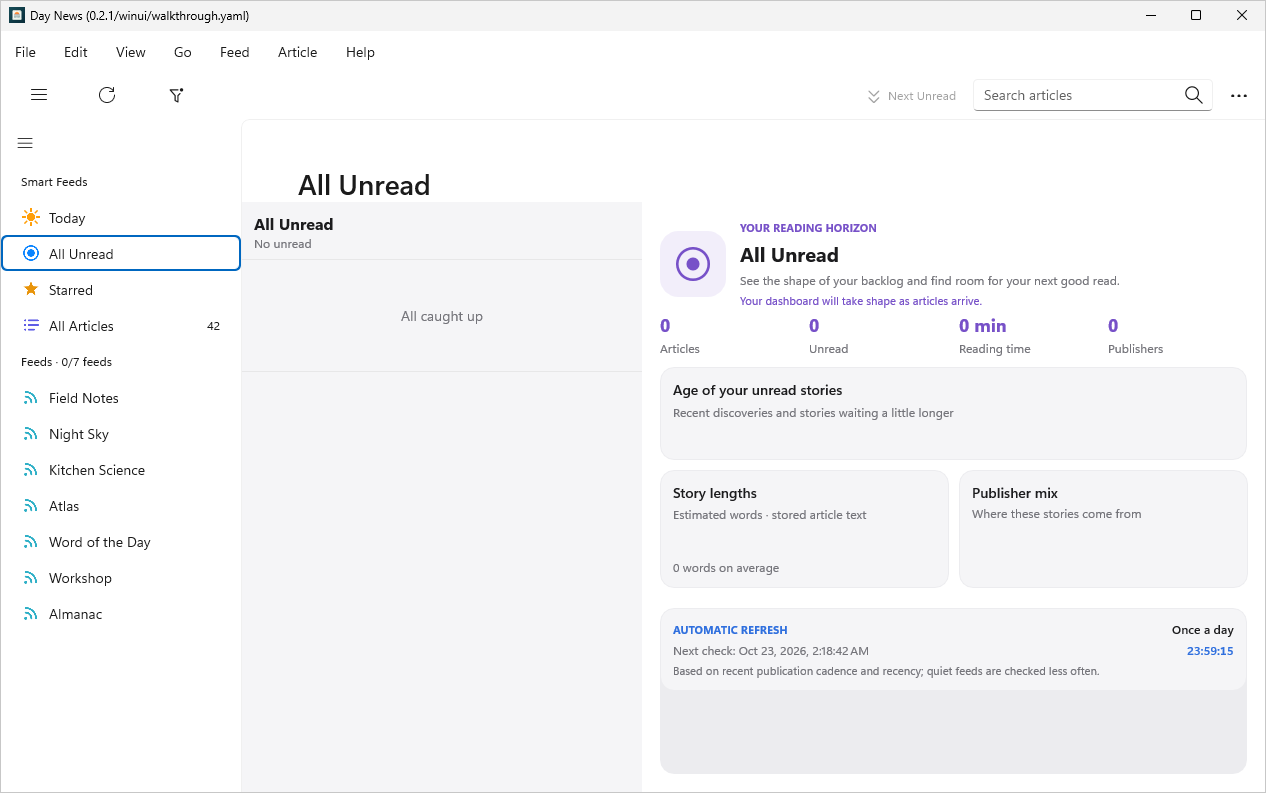Click the list icon beside All Articles
1266x793 pixels.
[x=31, y=325]
